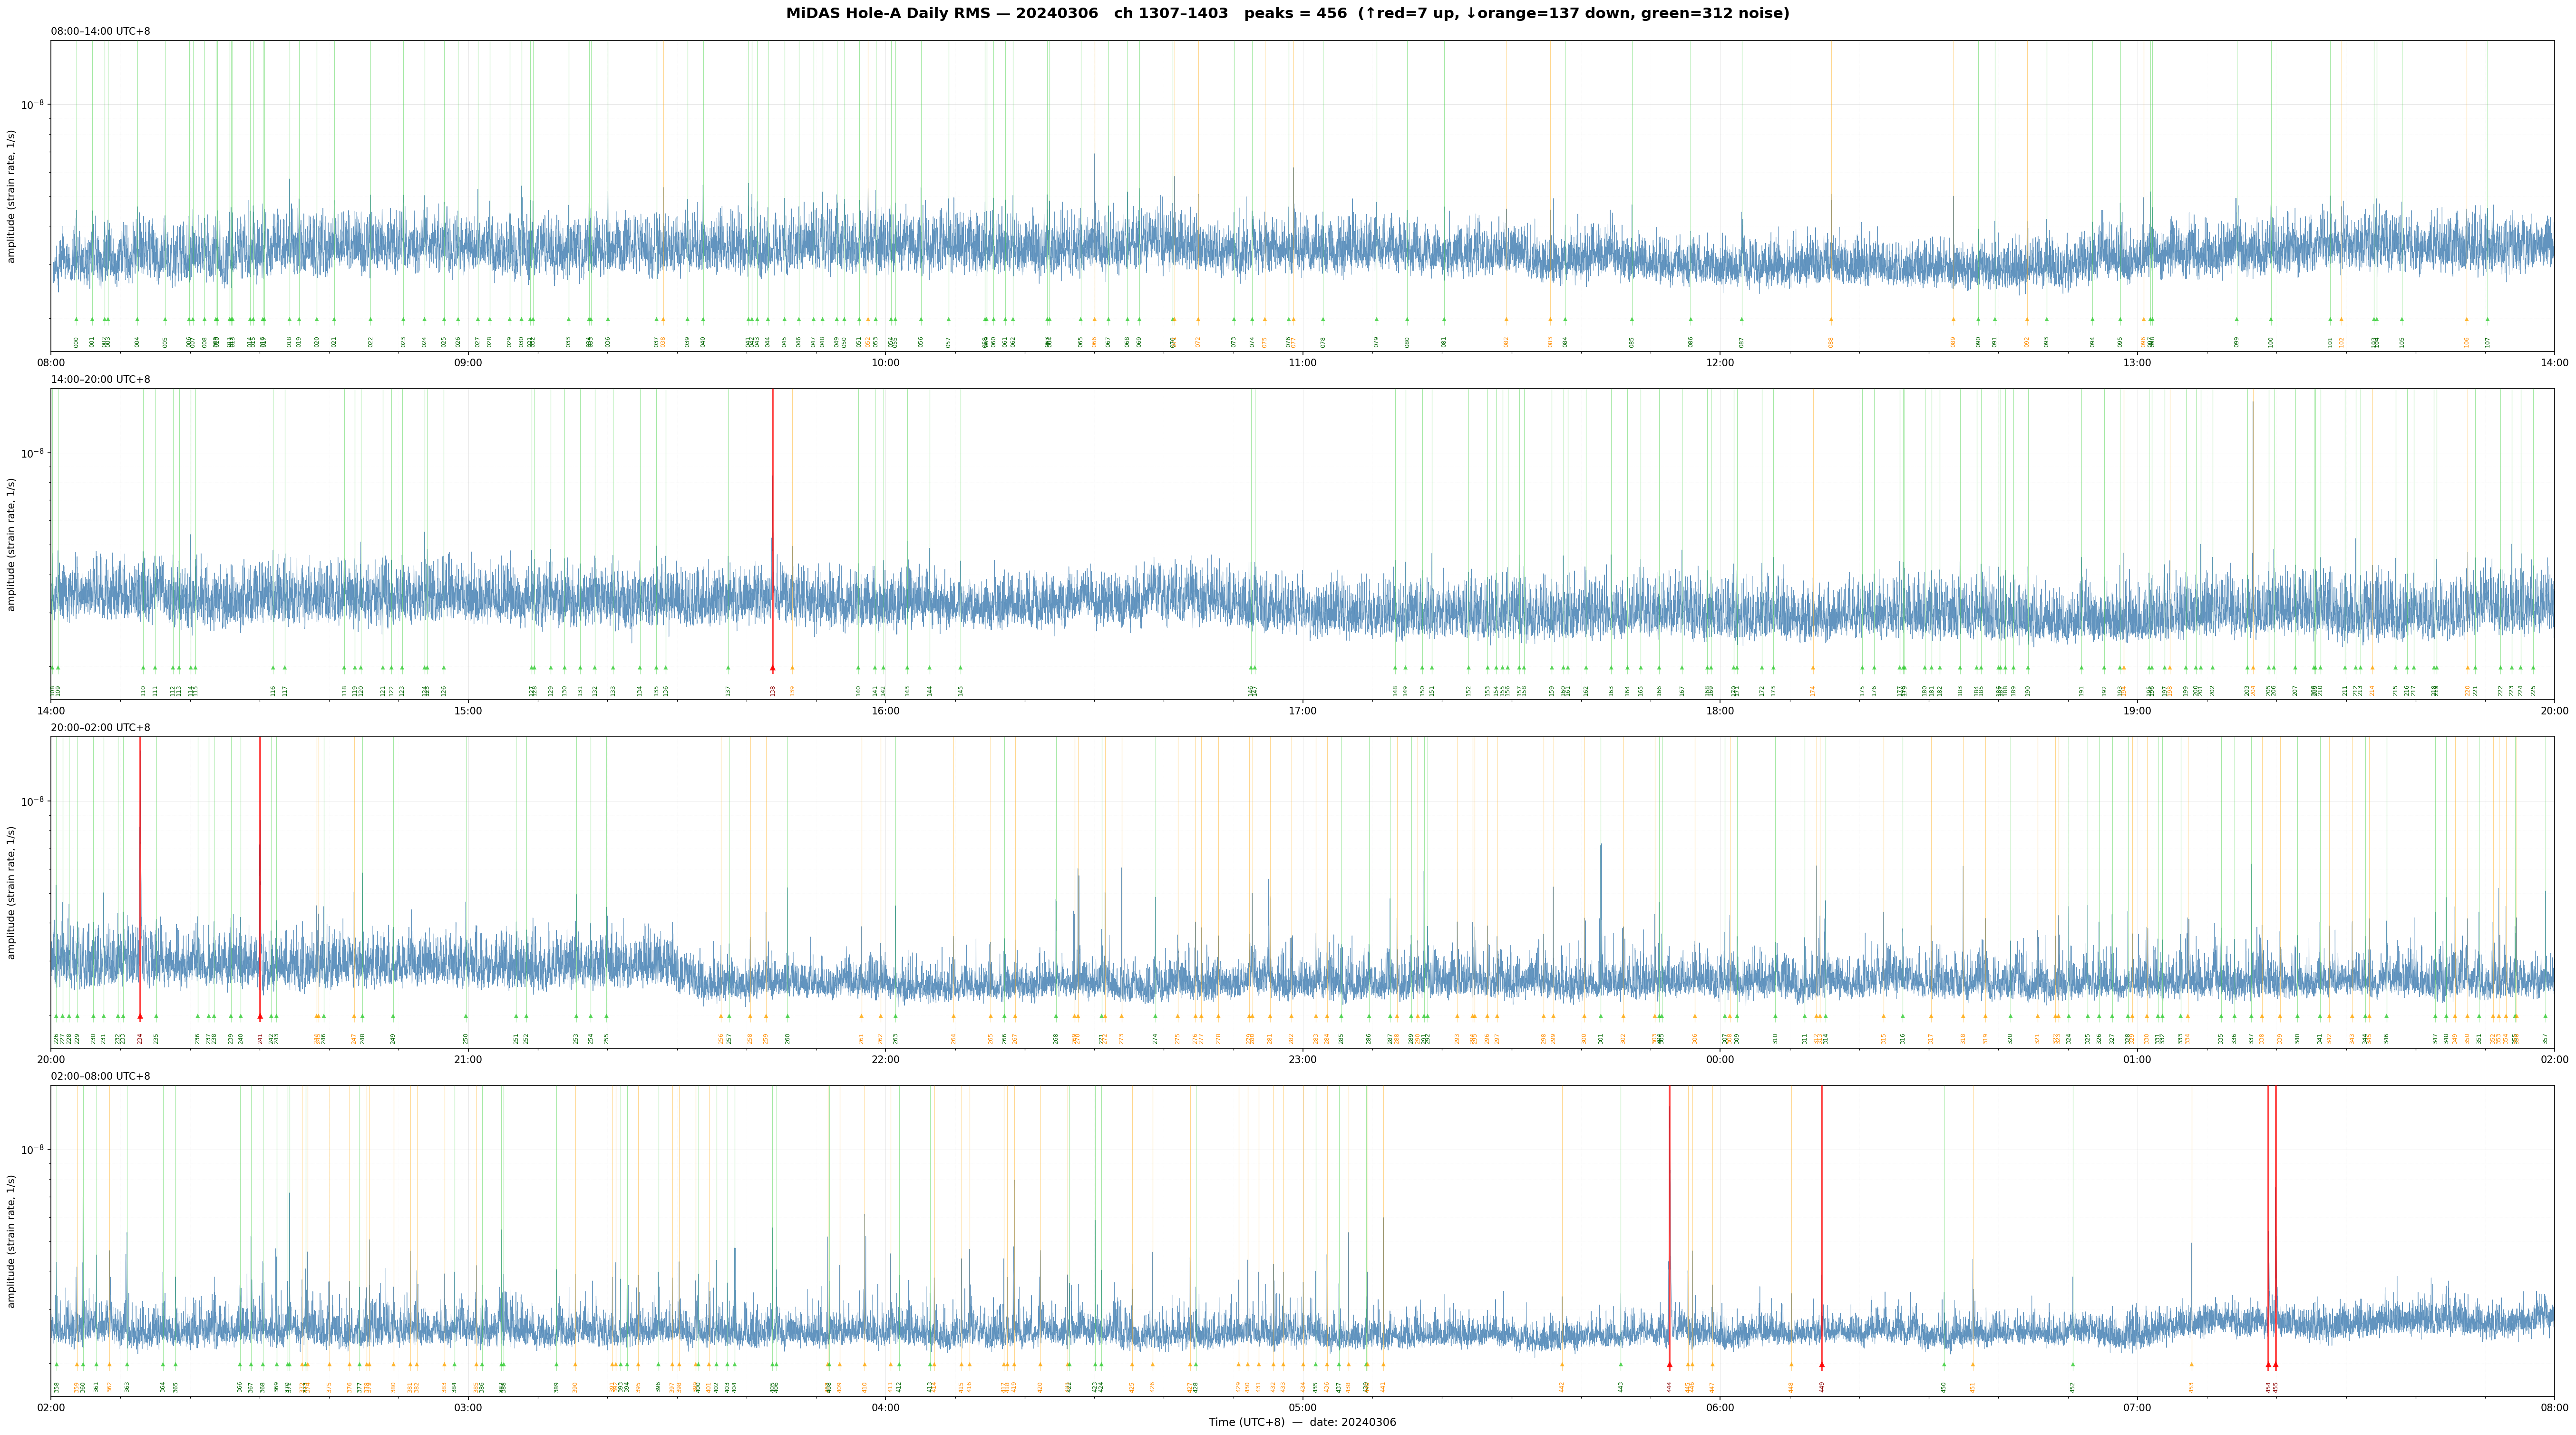
Task: Select the 10⁻⁸ y-tick of the 20:00–02:00 panel
Action: [33, 800]
